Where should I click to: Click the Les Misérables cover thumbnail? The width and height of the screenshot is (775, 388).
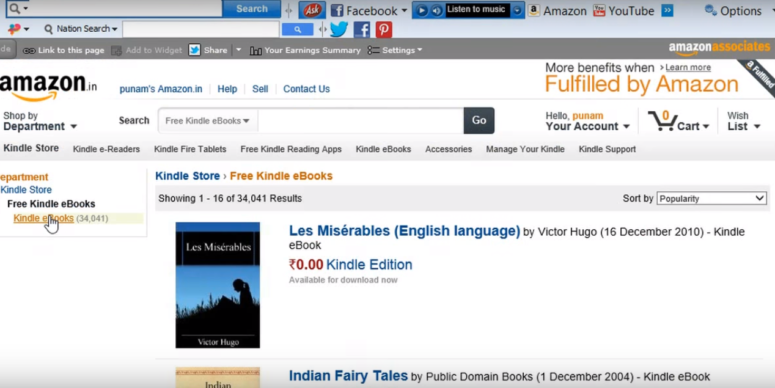[217, 285]
